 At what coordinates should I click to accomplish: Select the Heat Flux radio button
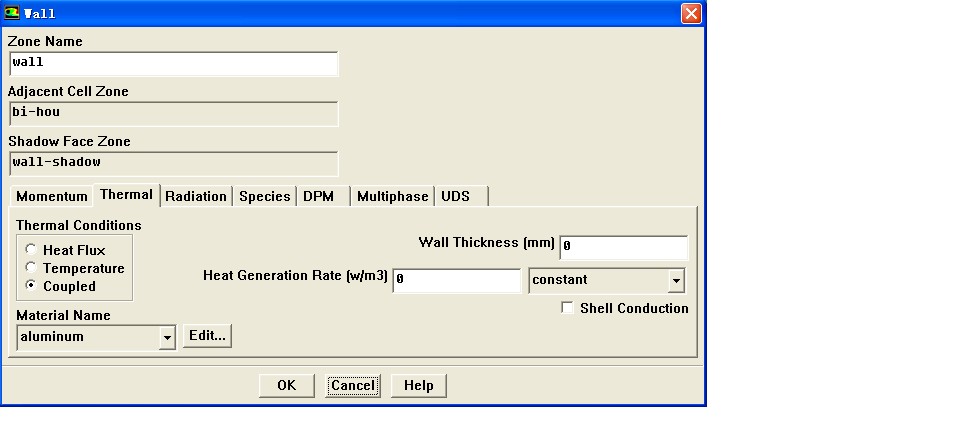click(32, 250)
